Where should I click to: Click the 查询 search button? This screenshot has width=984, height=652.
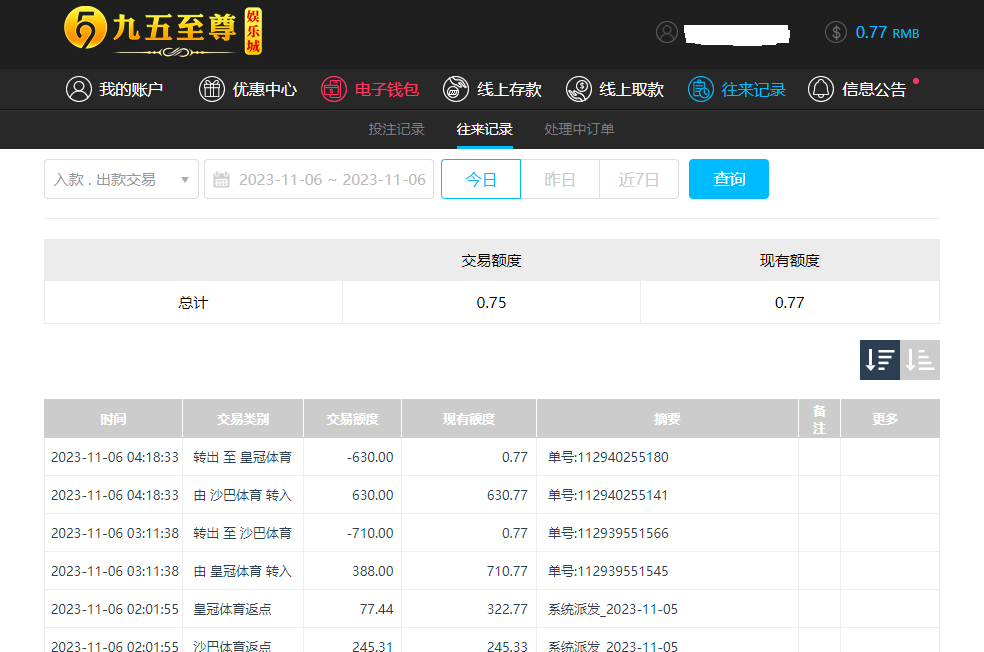(x=729, y=179)
